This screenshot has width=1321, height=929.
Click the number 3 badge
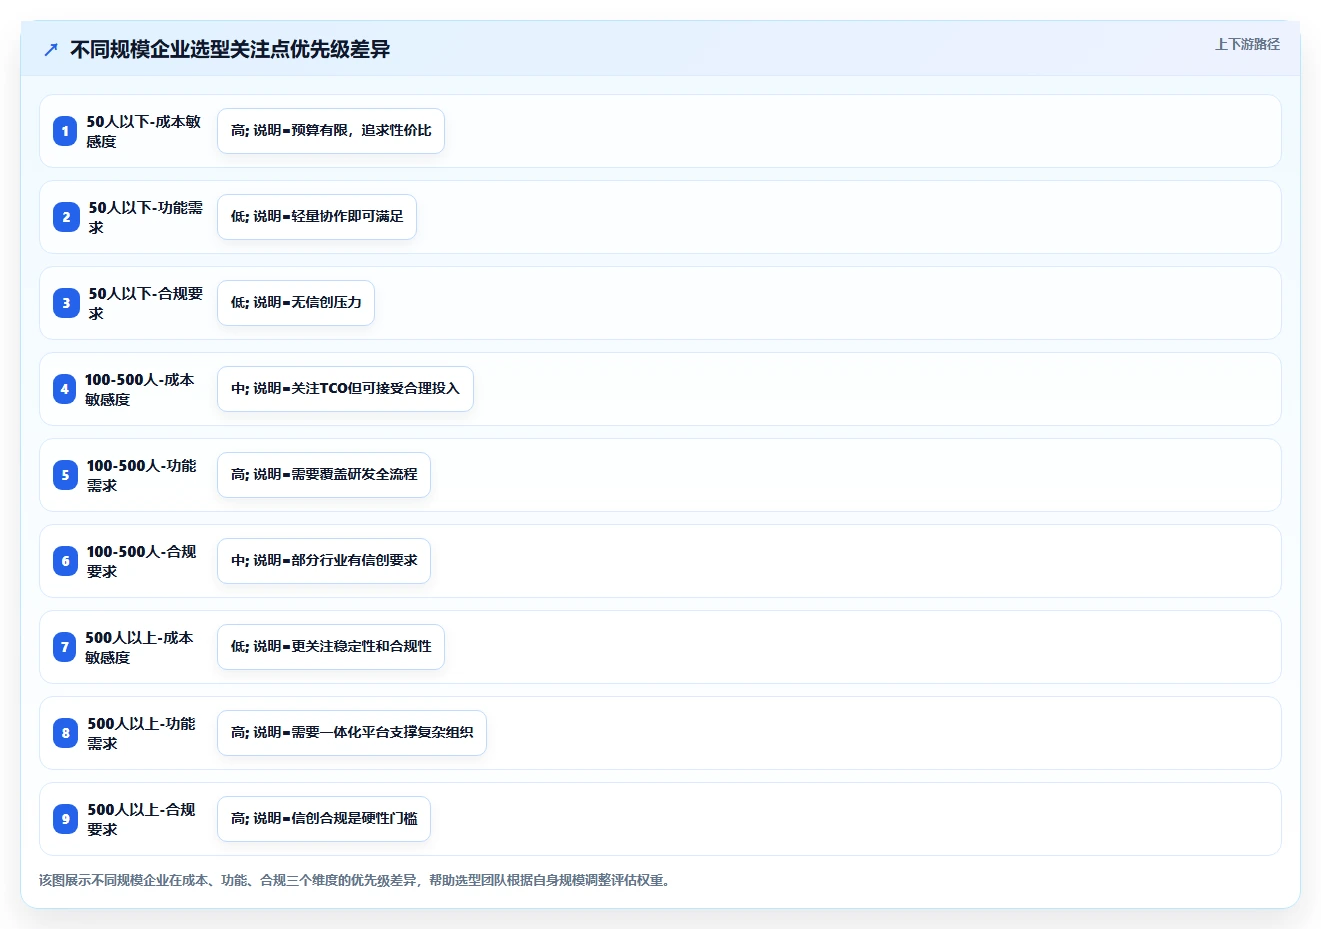pyautogui.click(x=66, y=303)
